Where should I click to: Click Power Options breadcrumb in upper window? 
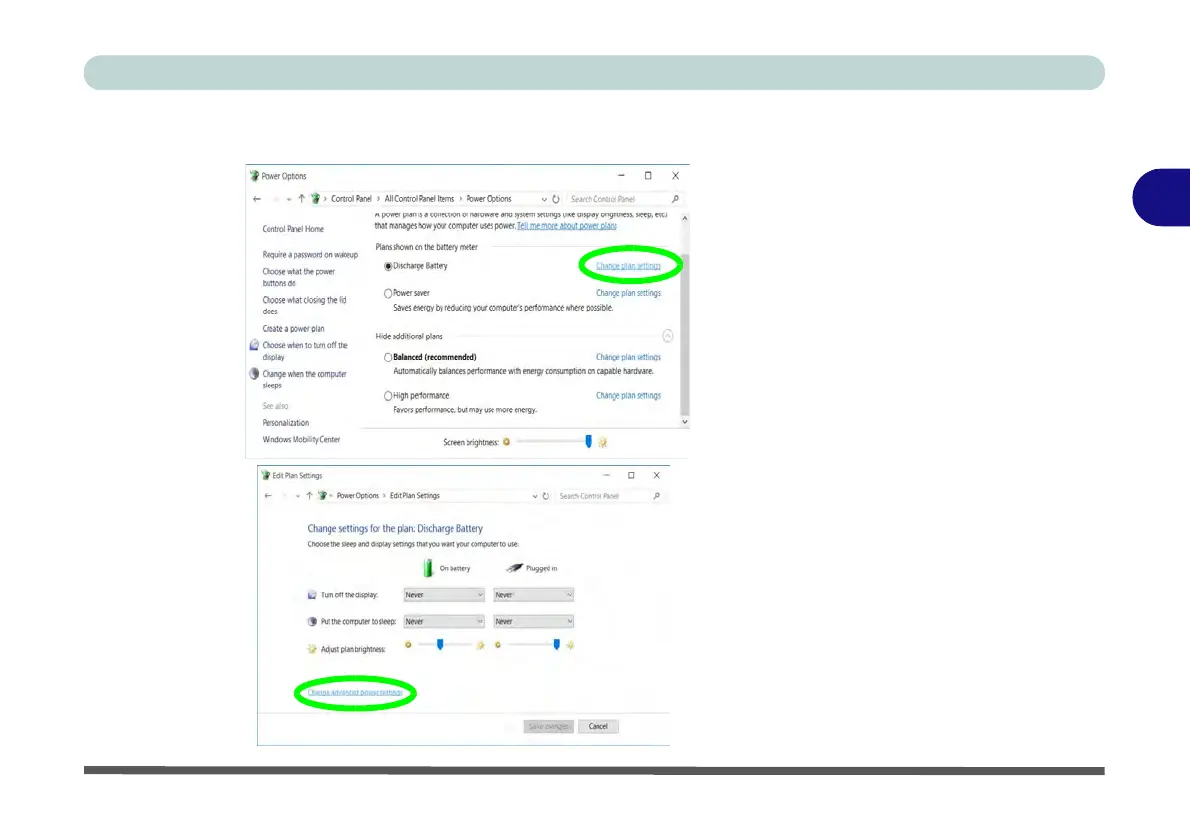coord(489,199)
